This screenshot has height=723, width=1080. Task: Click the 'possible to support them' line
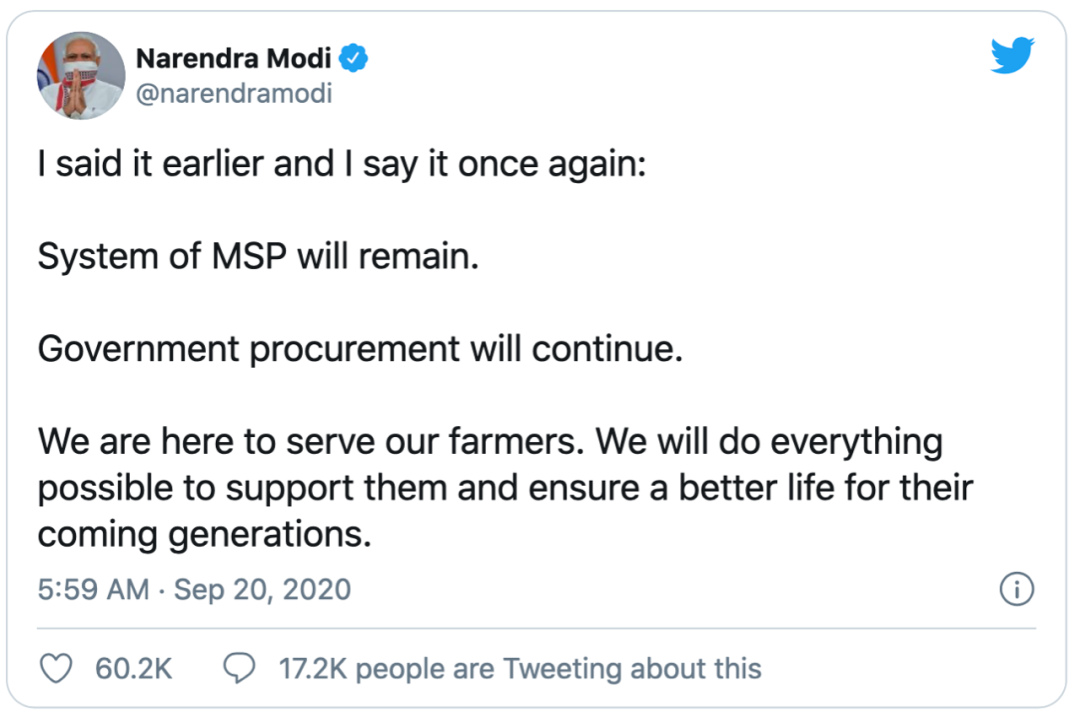coord(505,488)
